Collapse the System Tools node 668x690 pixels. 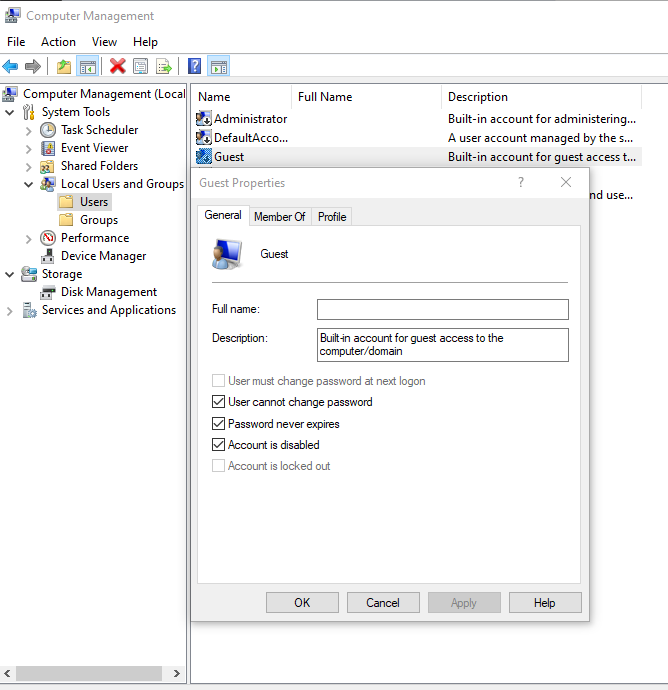[10, 113]
